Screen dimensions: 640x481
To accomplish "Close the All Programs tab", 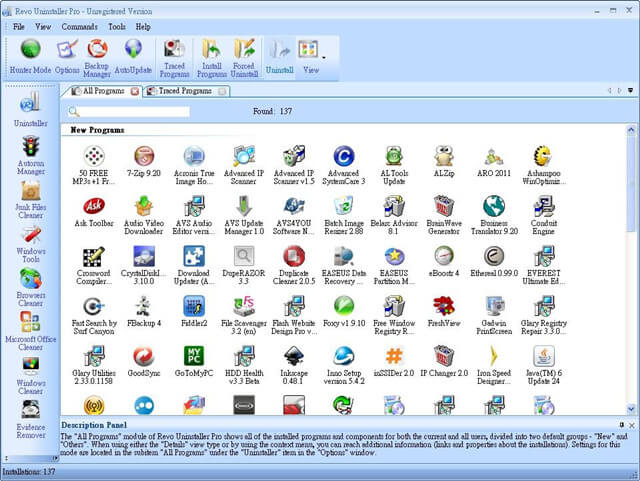I will [x=135, y=91].
